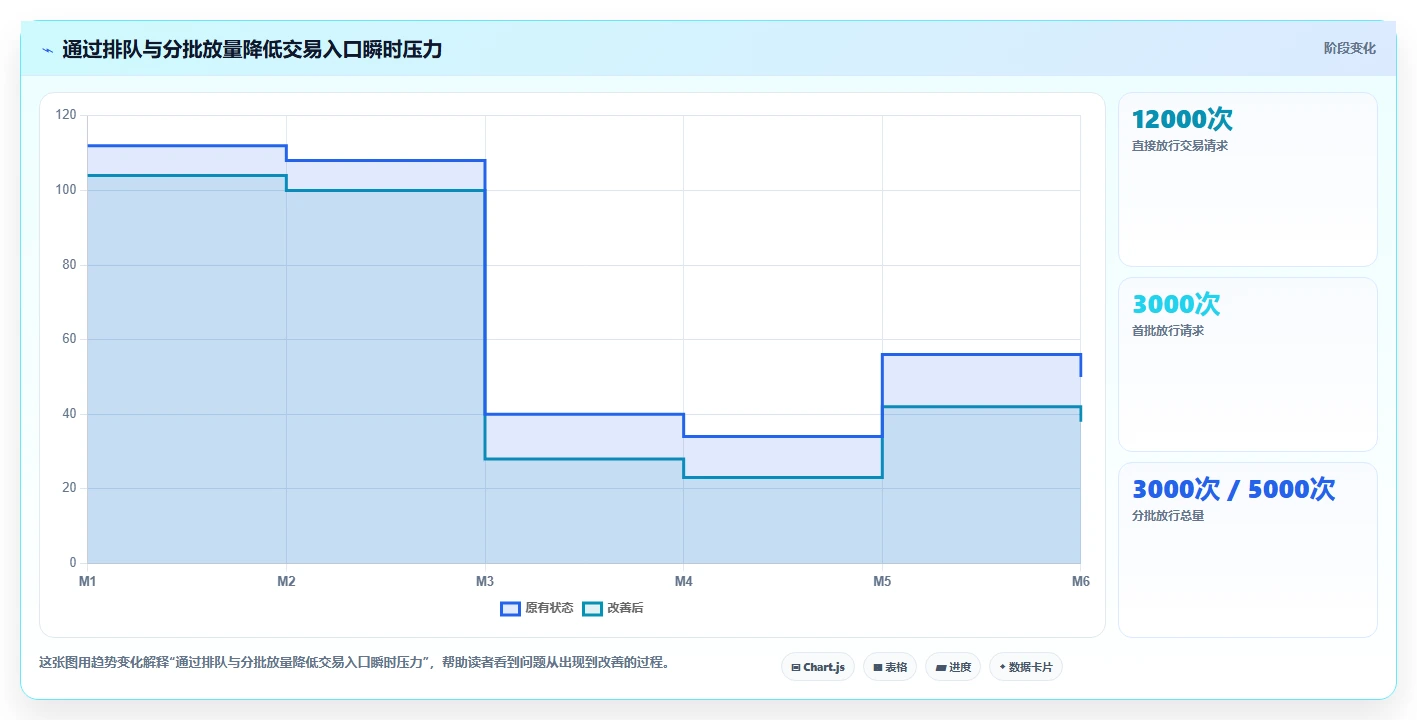
Task: Click the M6 x-axis label
Action: 1080,581
